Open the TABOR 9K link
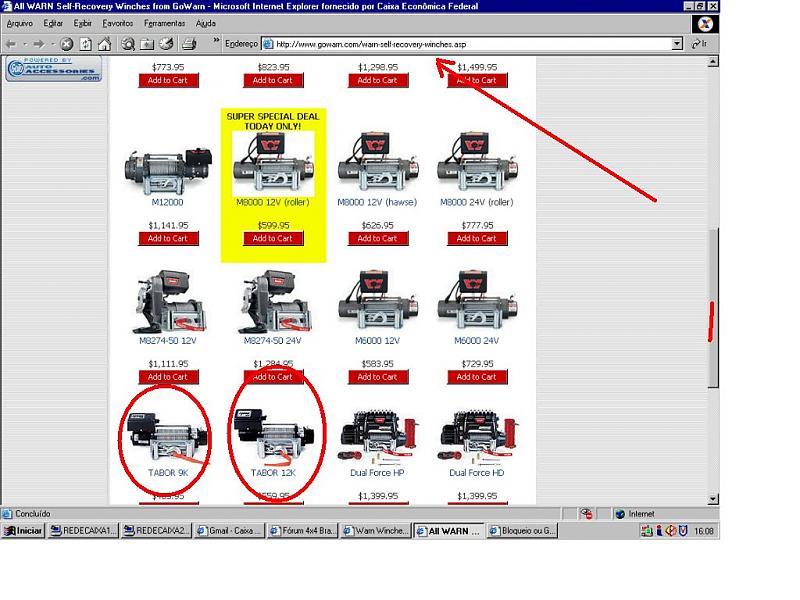Viewport: 800px width, 600px height. (x=168, y=473)
